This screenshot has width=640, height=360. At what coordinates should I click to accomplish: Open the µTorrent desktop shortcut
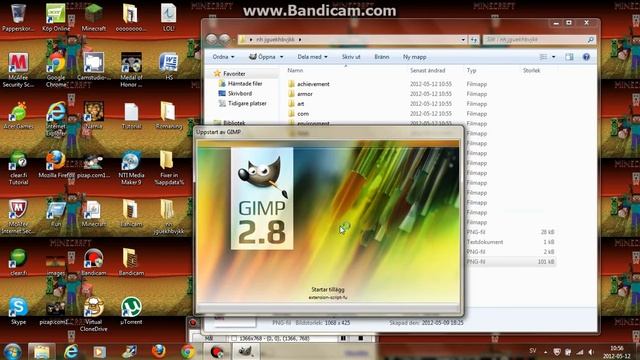point(131,311)
